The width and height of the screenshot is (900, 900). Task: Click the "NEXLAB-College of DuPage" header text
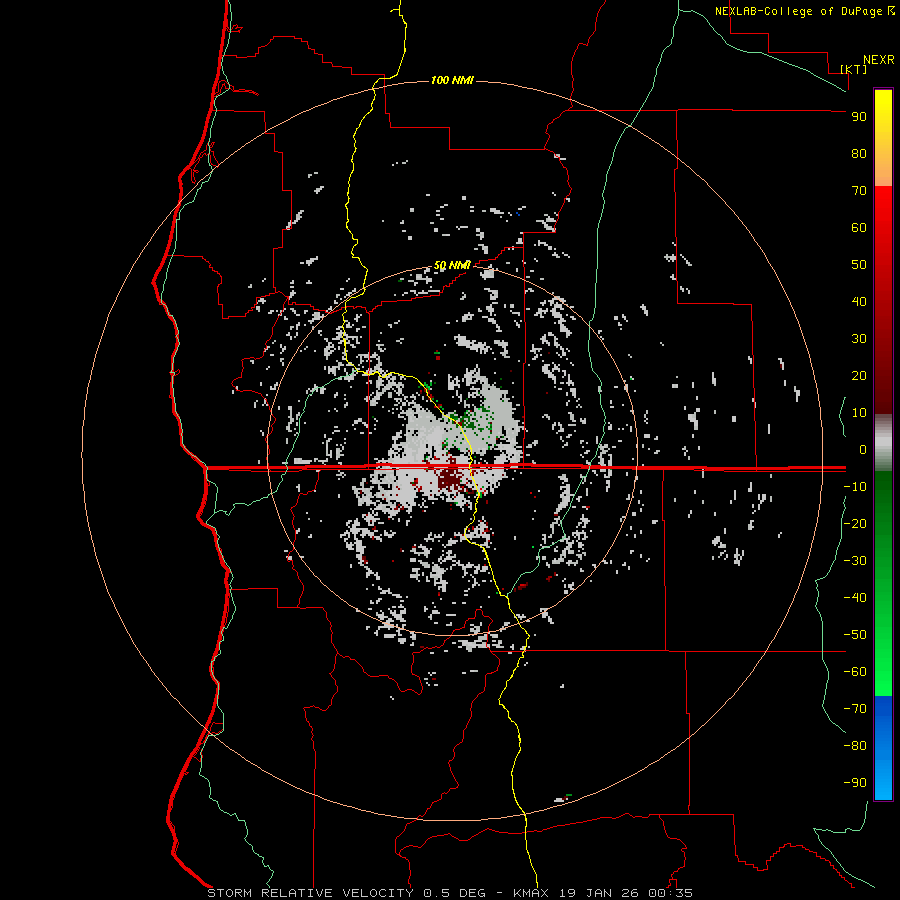[x=800, y=11]
